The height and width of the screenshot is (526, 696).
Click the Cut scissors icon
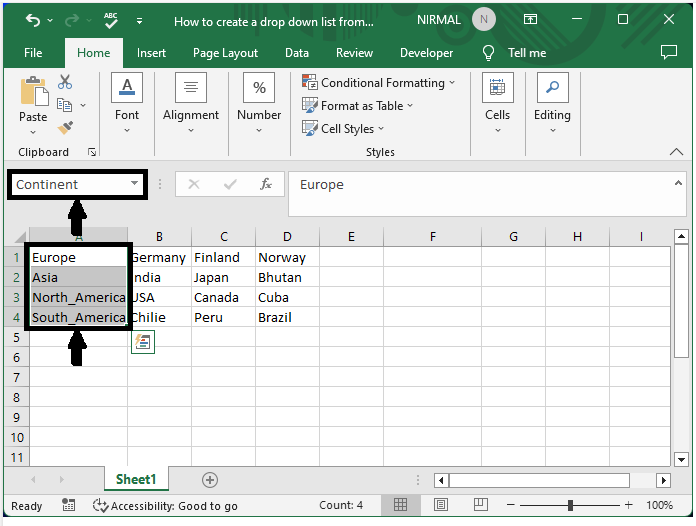coord(65,82)
